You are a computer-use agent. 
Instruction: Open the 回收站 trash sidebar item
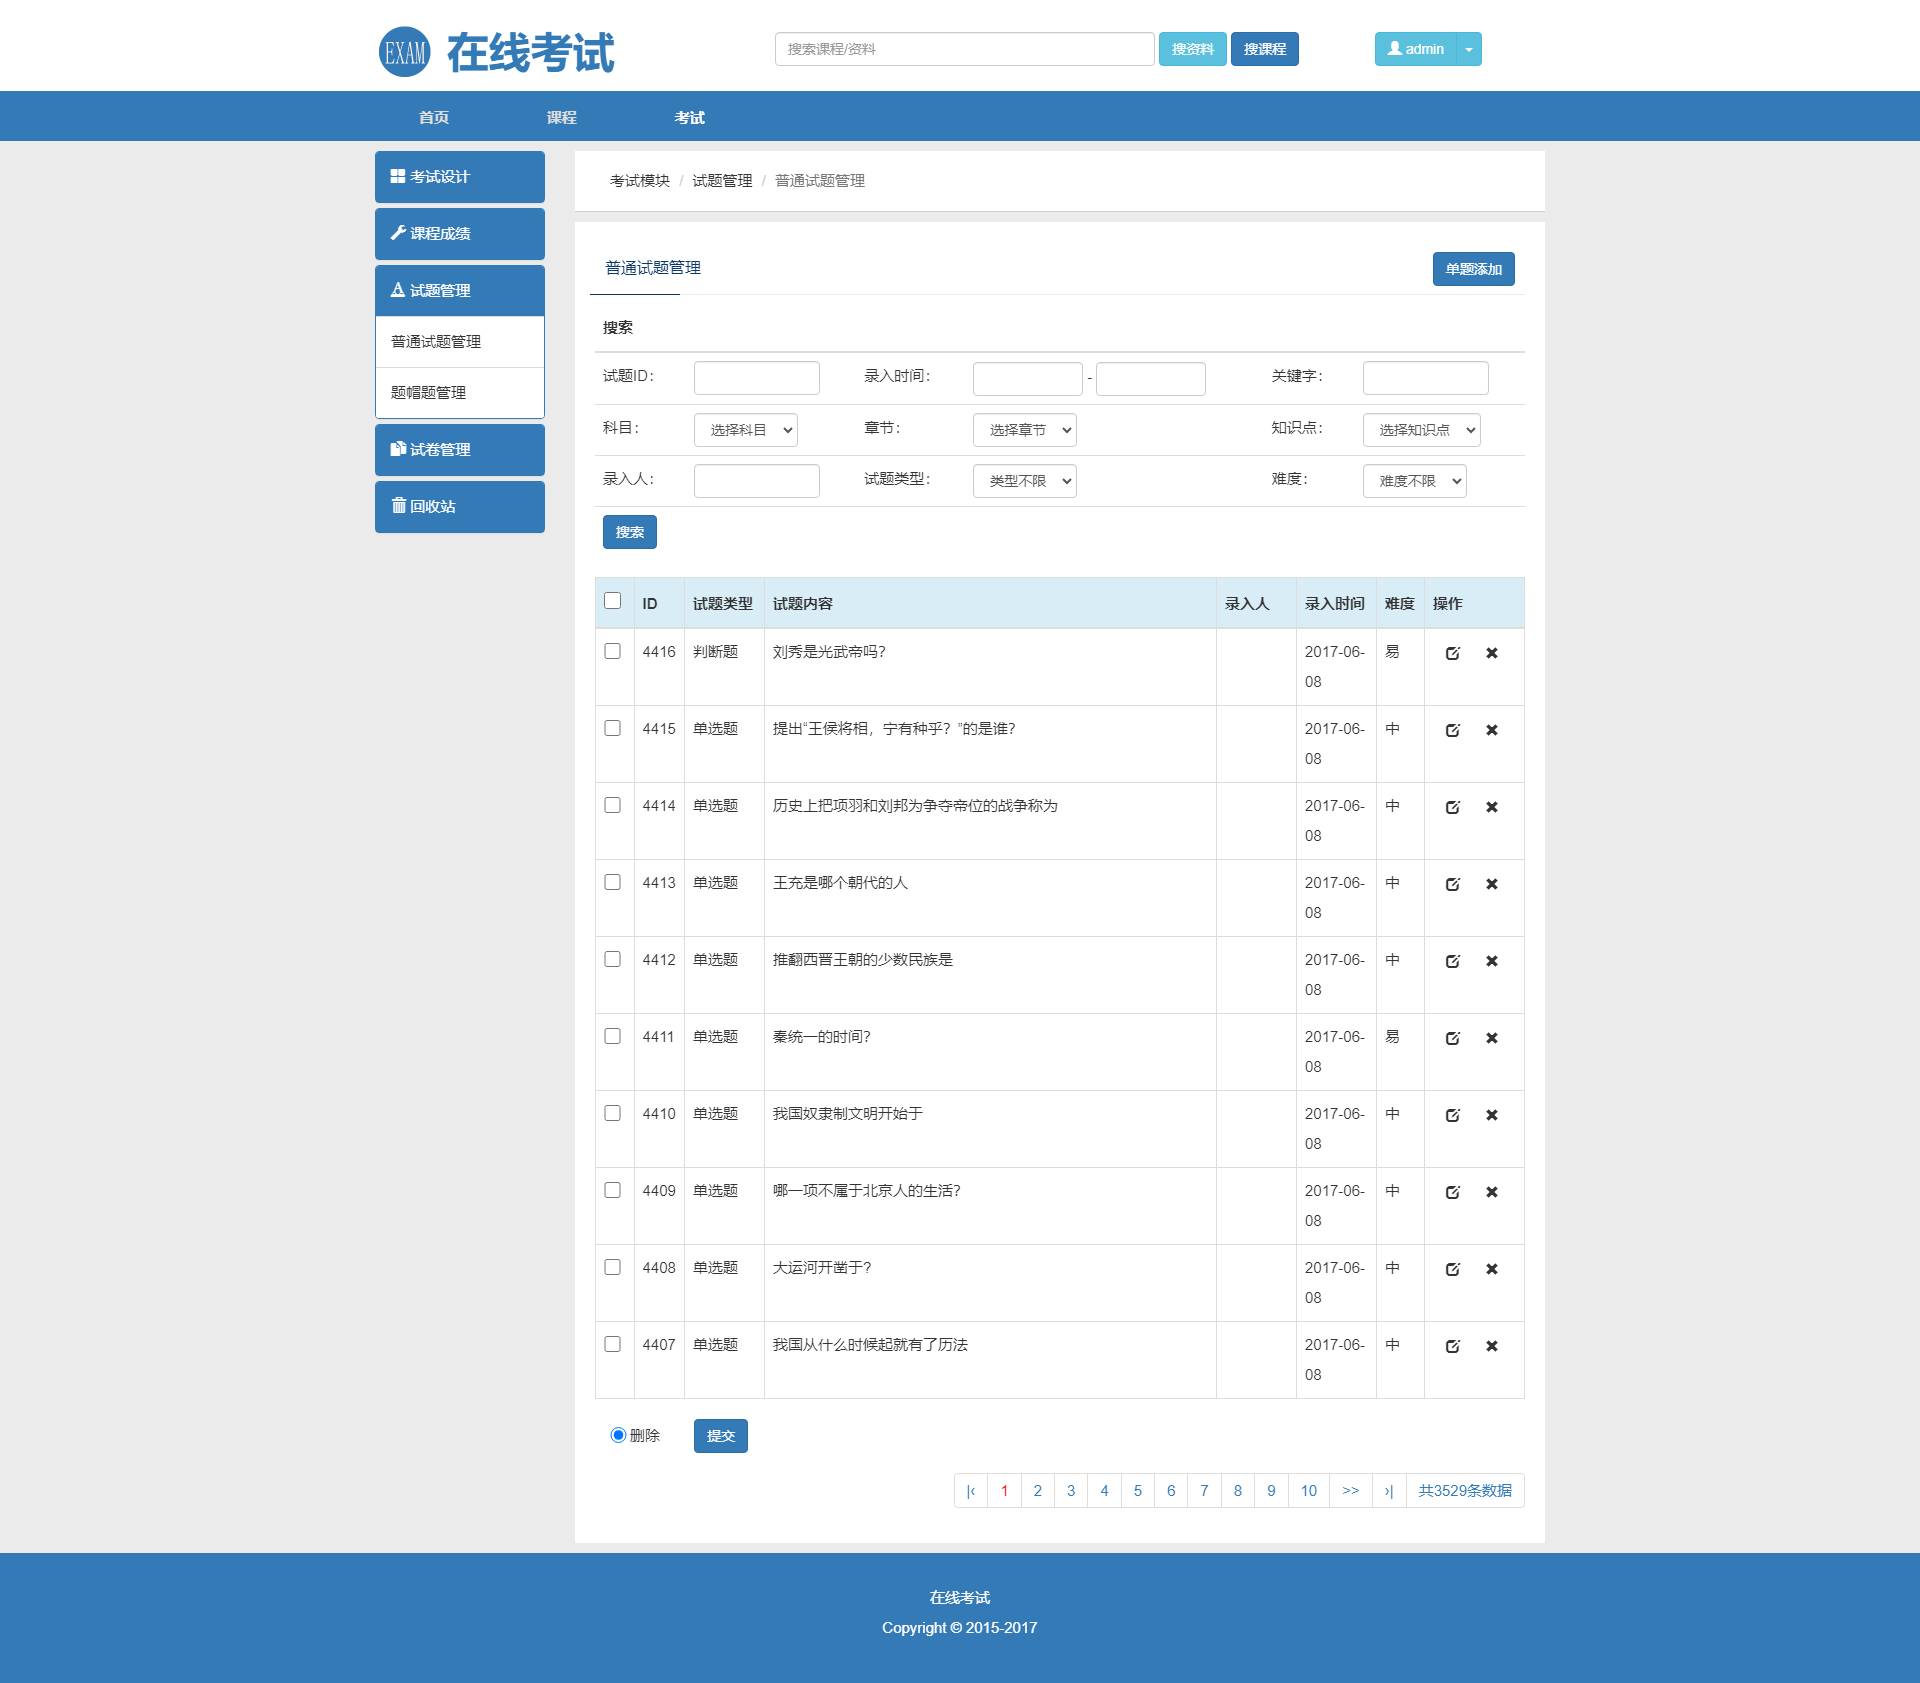click(x=459, y=507)
